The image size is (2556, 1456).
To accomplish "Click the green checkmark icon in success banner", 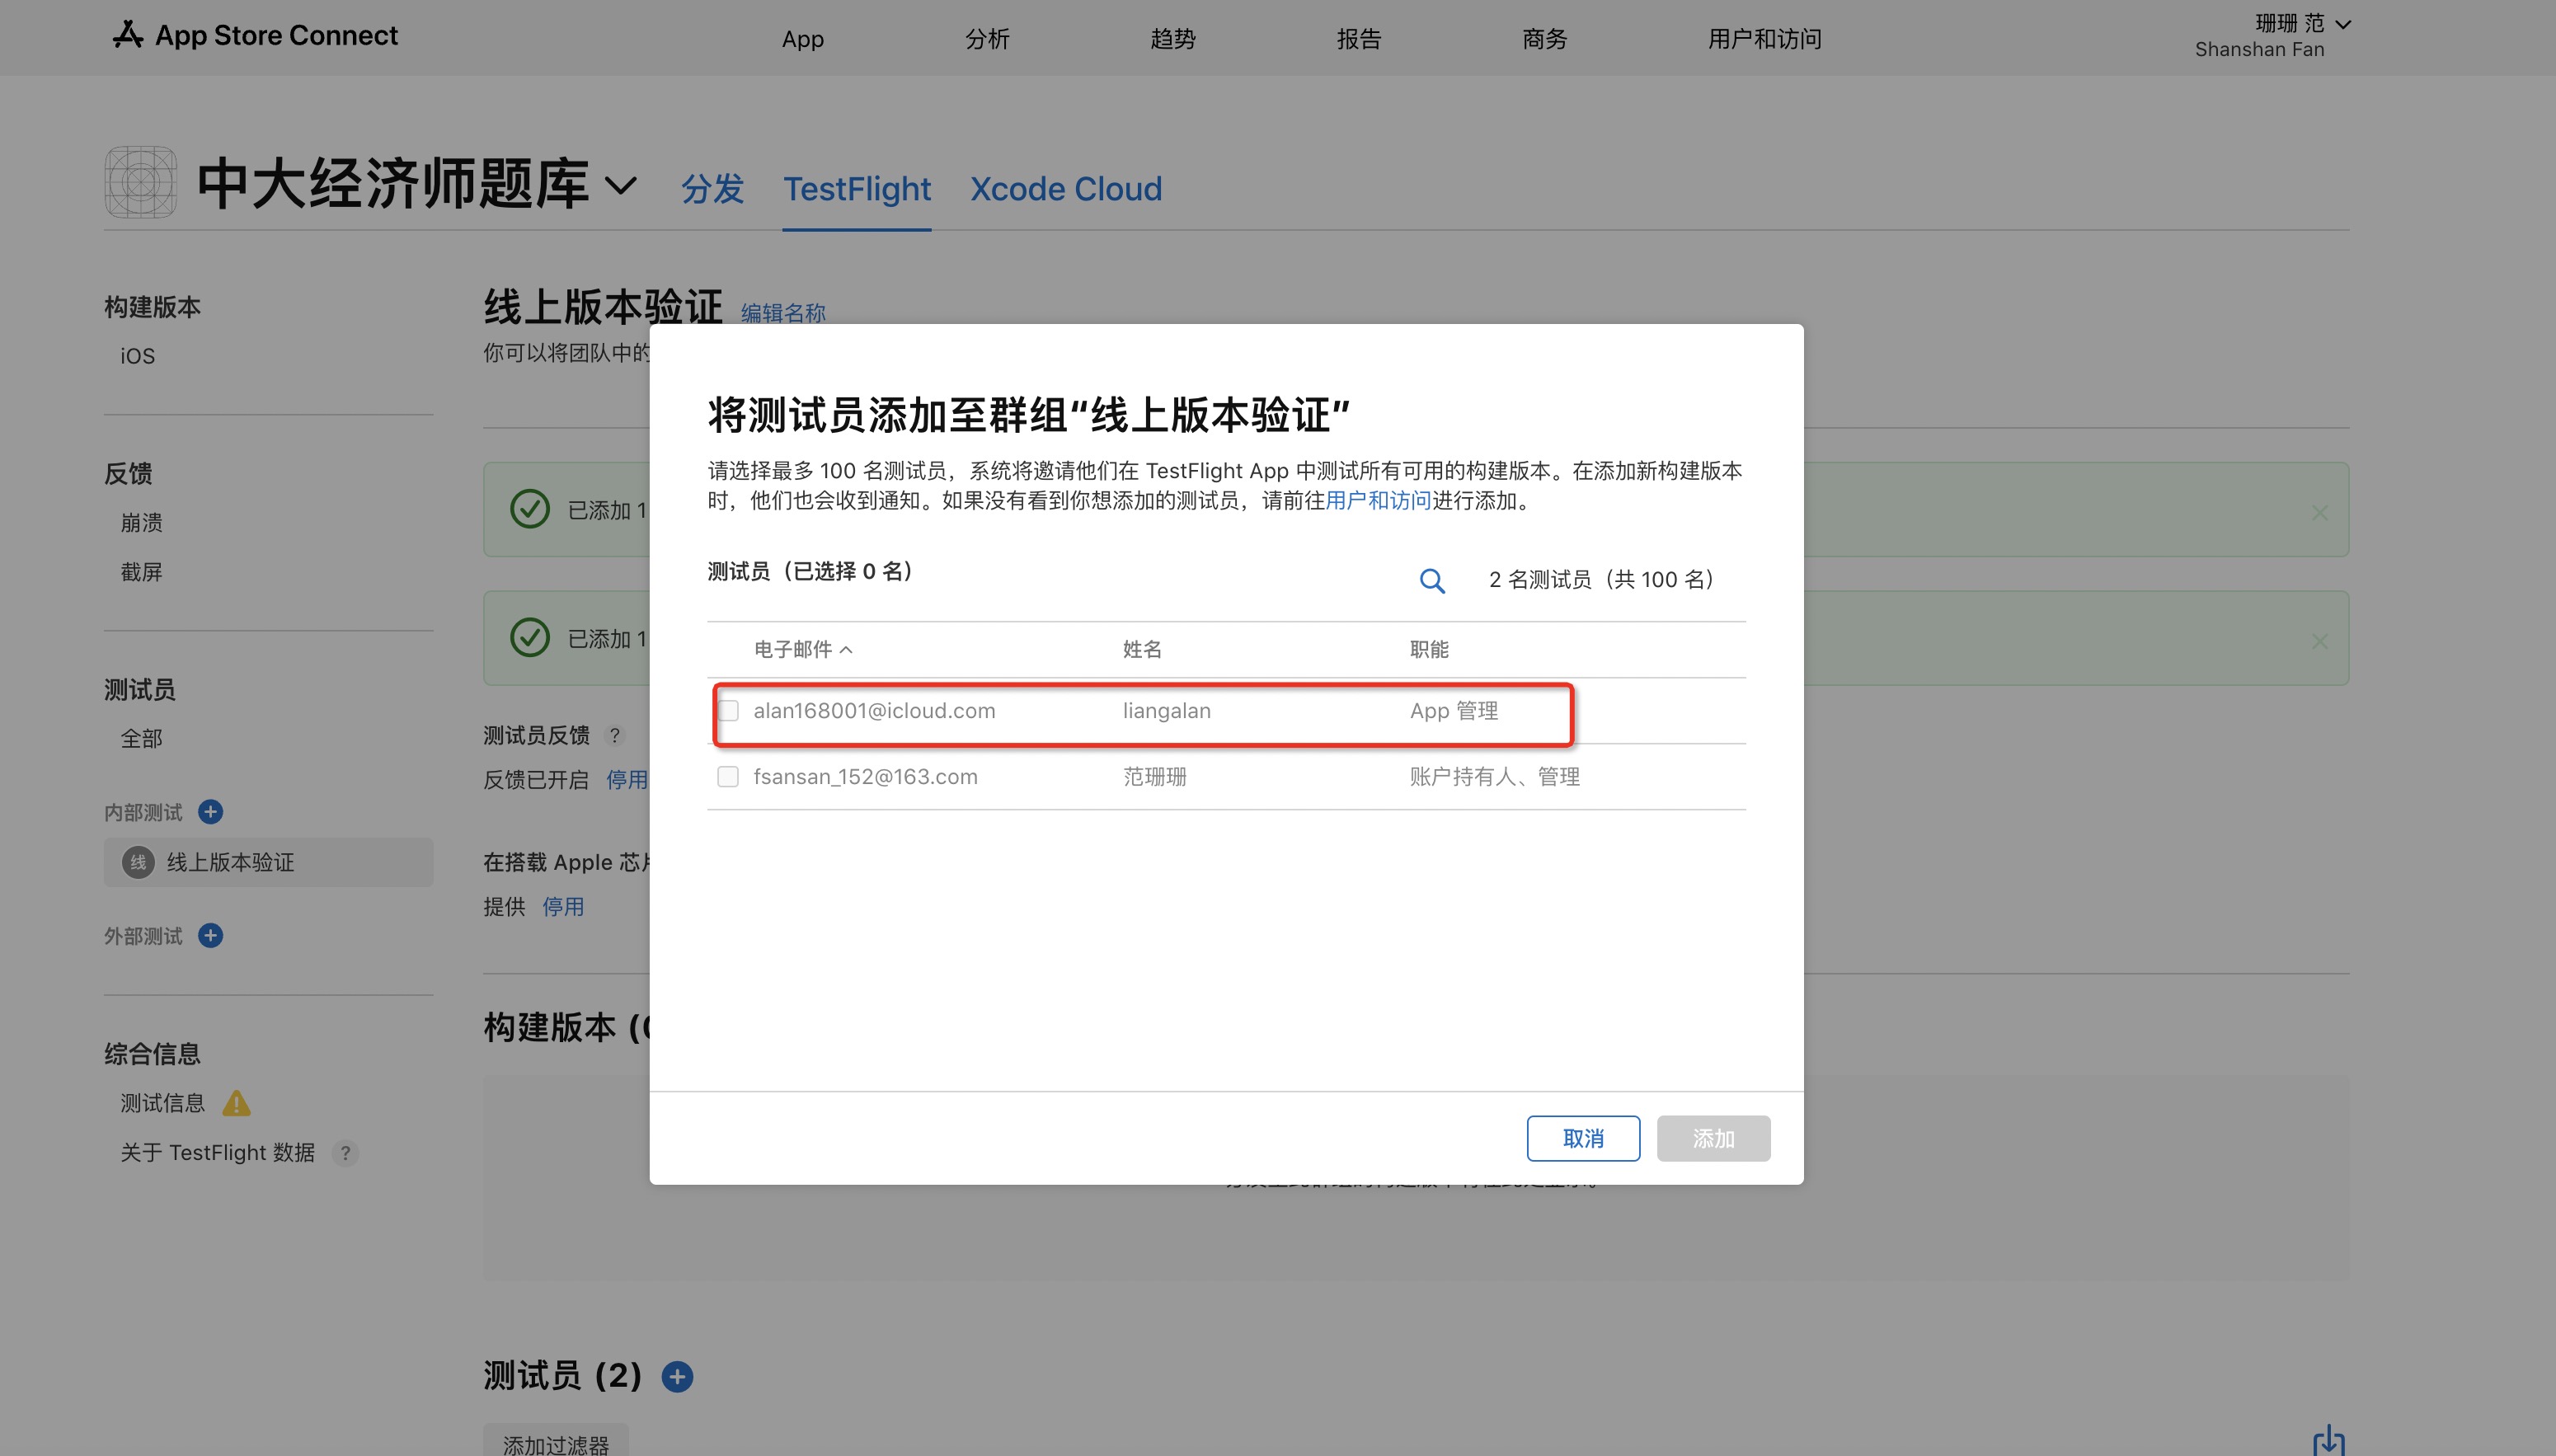I will pos(530,509).
